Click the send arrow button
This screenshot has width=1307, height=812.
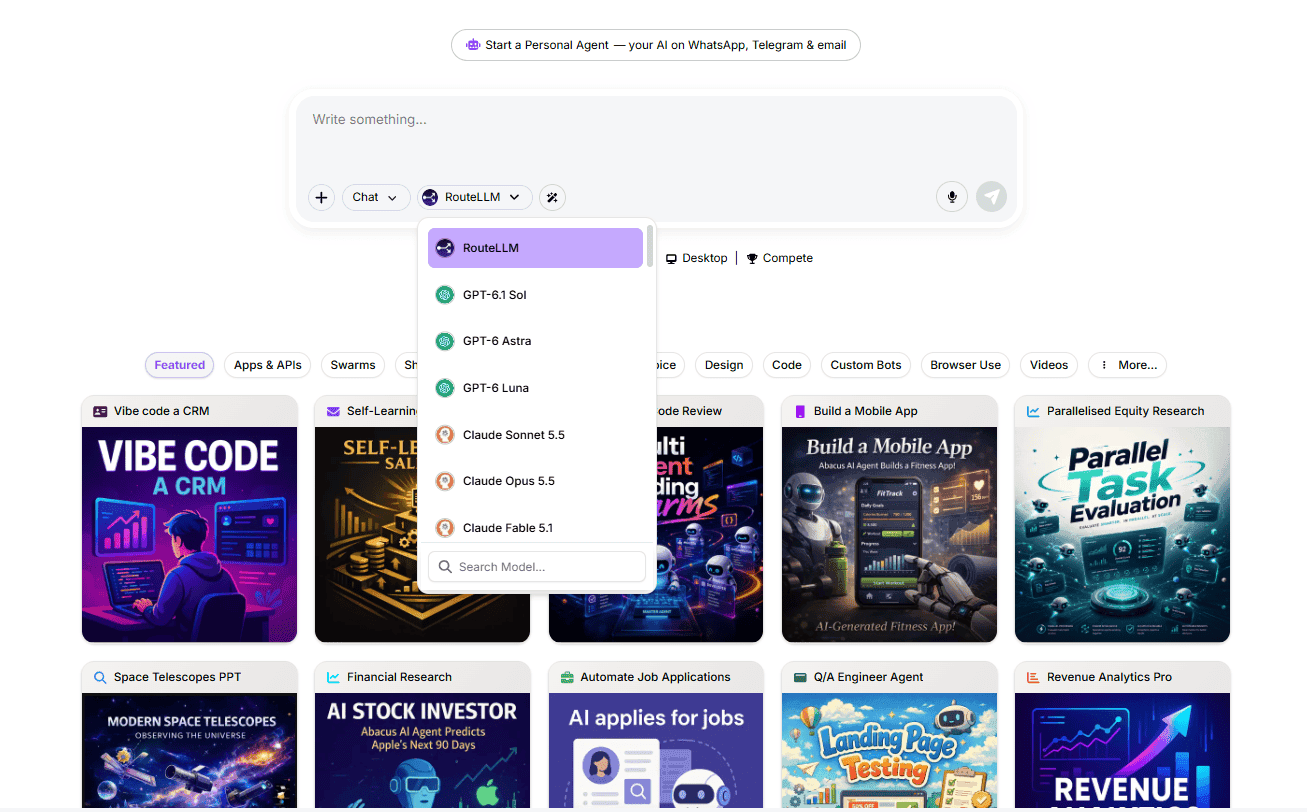point(992,197)
